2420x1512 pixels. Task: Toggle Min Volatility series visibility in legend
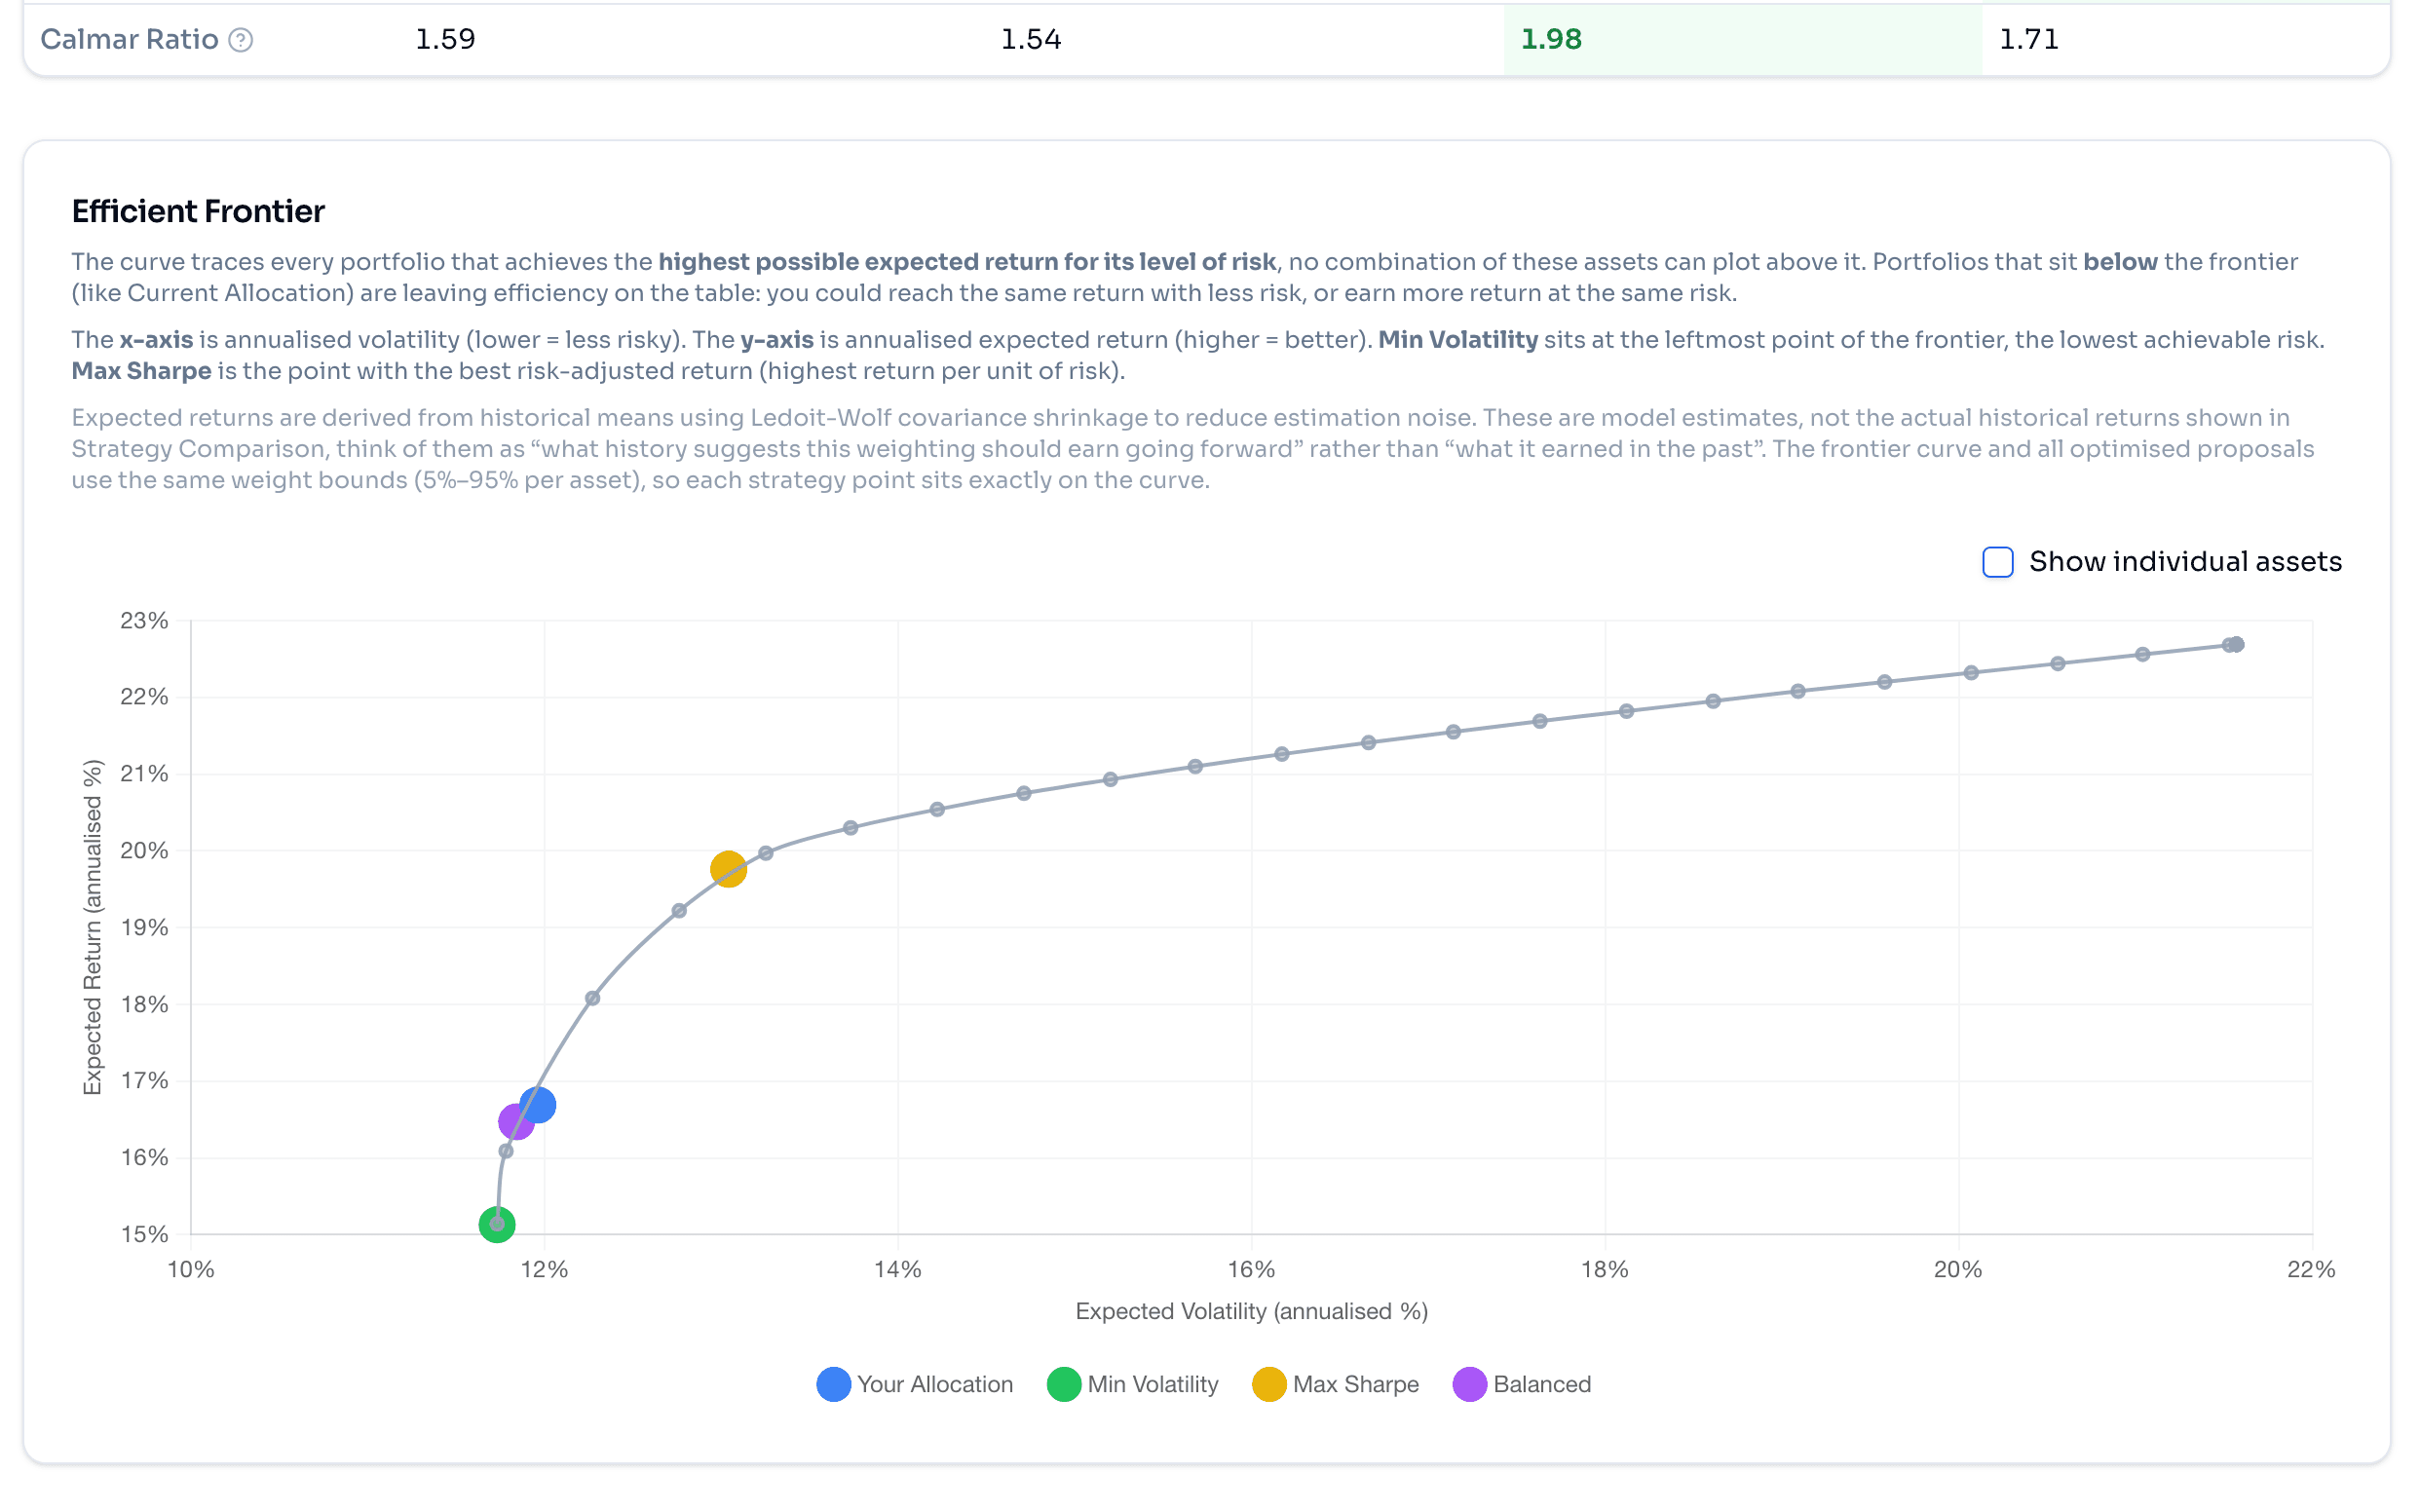1062,1384
